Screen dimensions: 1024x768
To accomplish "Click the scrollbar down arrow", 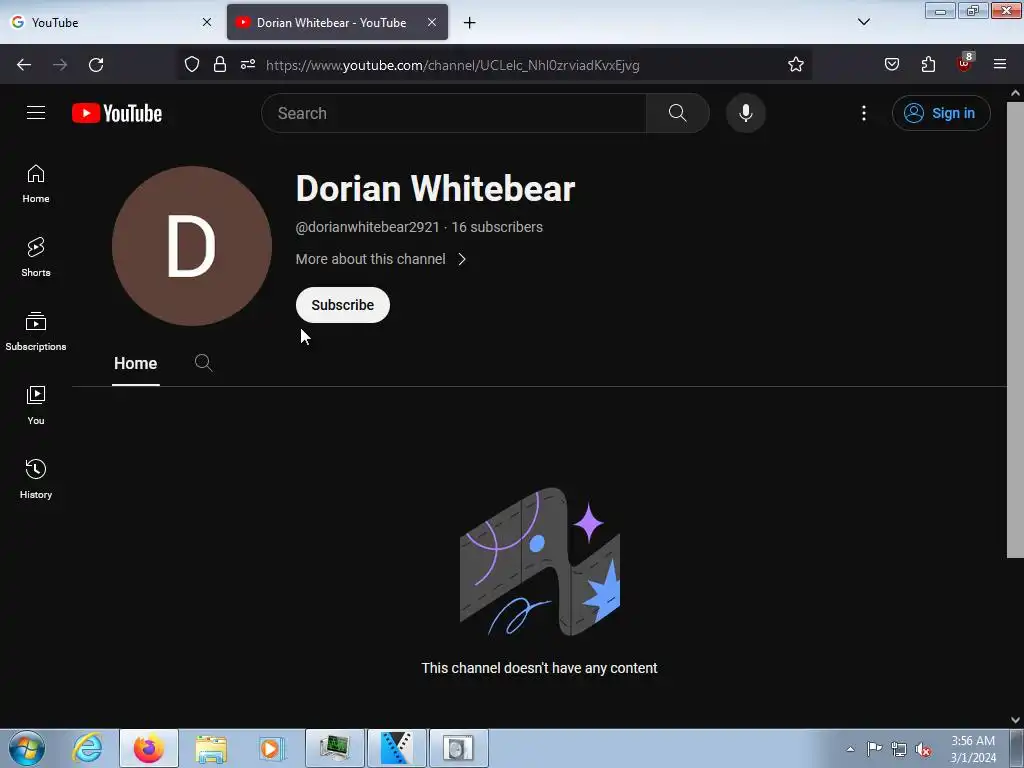I will point(1015,720).
